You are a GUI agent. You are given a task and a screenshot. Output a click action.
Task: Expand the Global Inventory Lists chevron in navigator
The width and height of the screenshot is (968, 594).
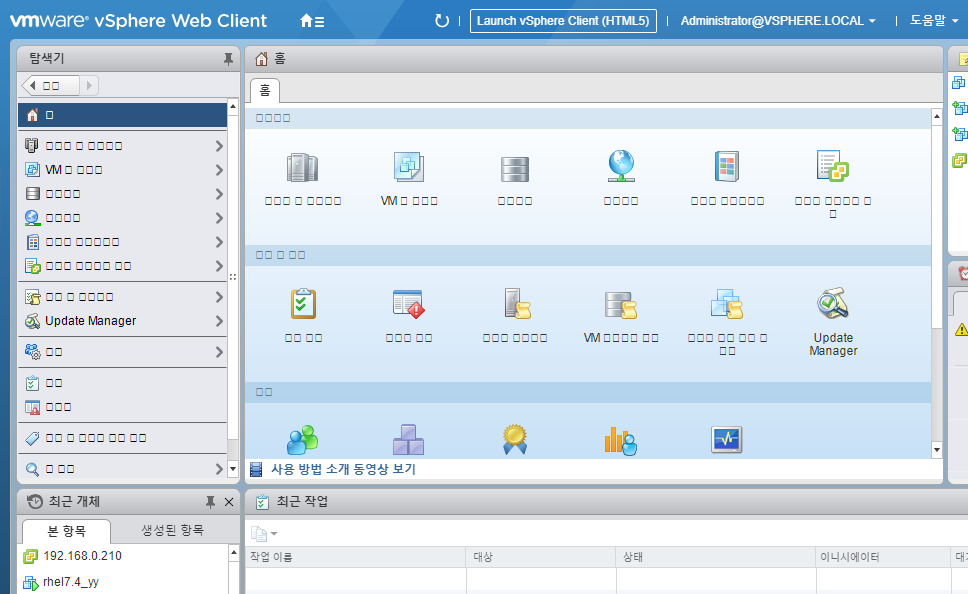coord(219,266)
